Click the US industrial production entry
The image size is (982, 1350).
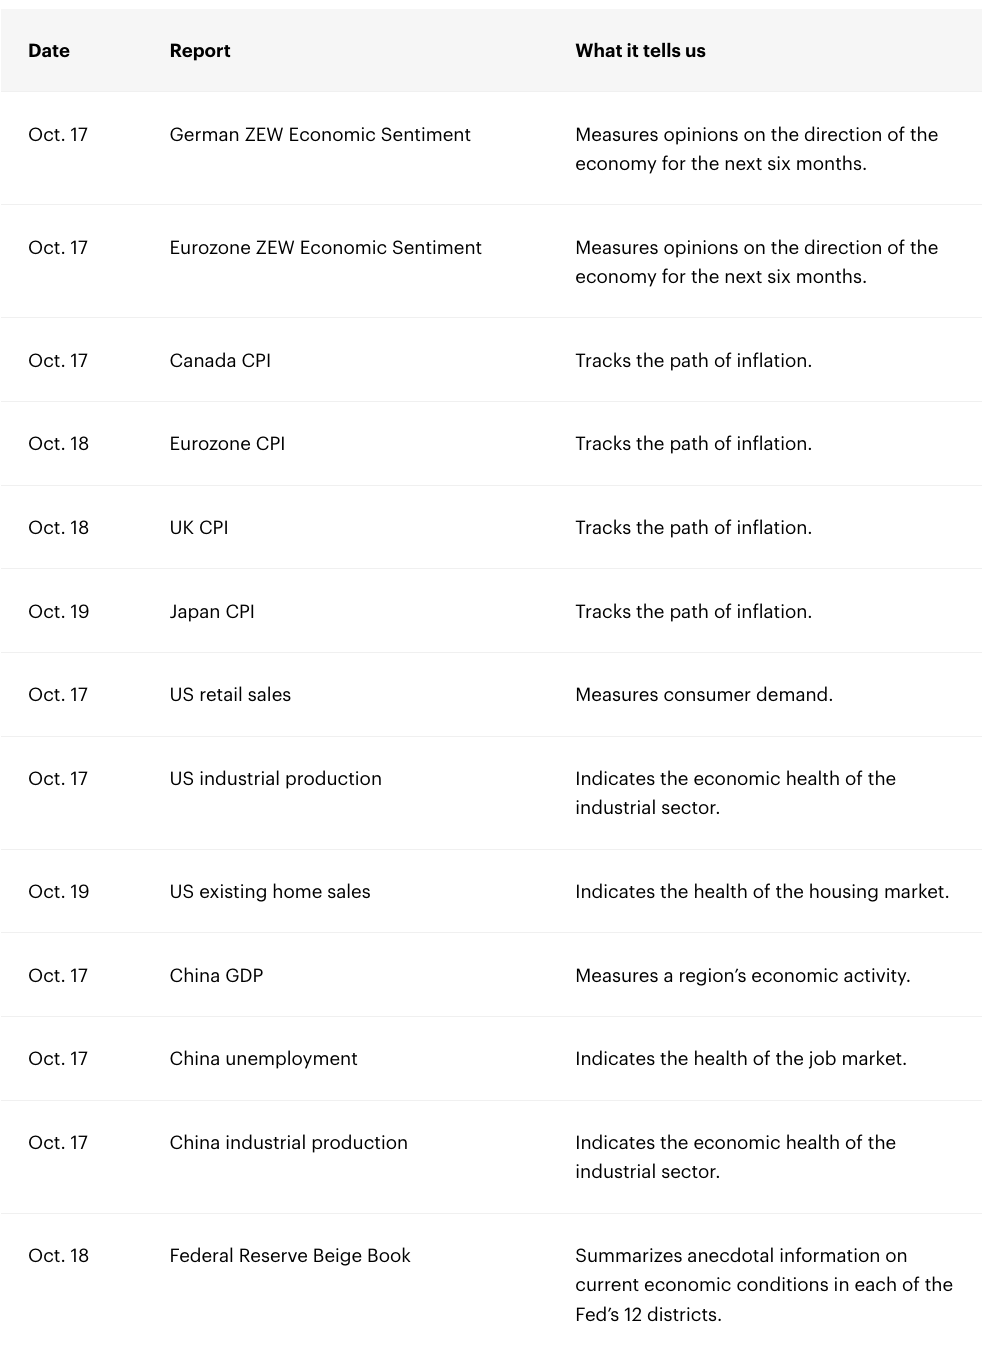click(x=275, y=779)
